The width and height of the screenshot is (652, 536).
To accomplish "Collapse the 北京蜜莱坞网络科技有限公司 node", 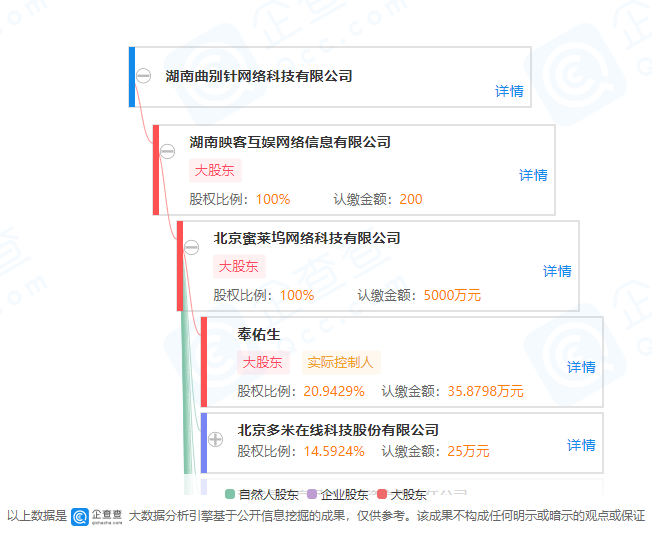I will [x=191, y=247].
